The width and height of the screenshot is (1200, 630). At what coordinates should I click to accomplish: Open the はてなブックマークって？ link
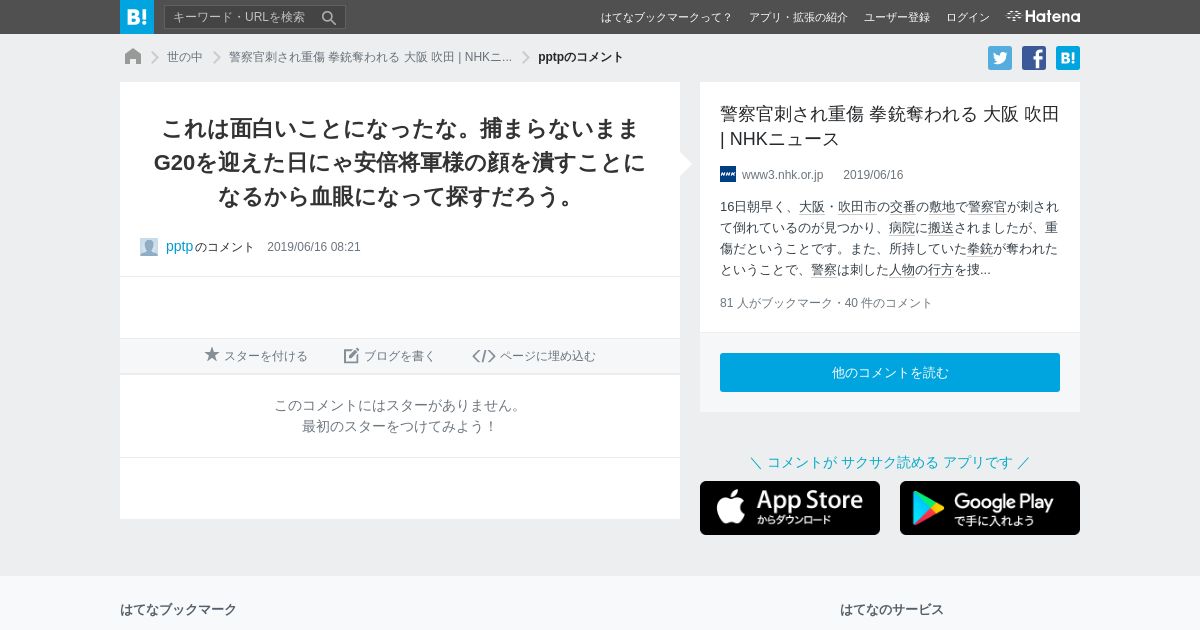666,17
